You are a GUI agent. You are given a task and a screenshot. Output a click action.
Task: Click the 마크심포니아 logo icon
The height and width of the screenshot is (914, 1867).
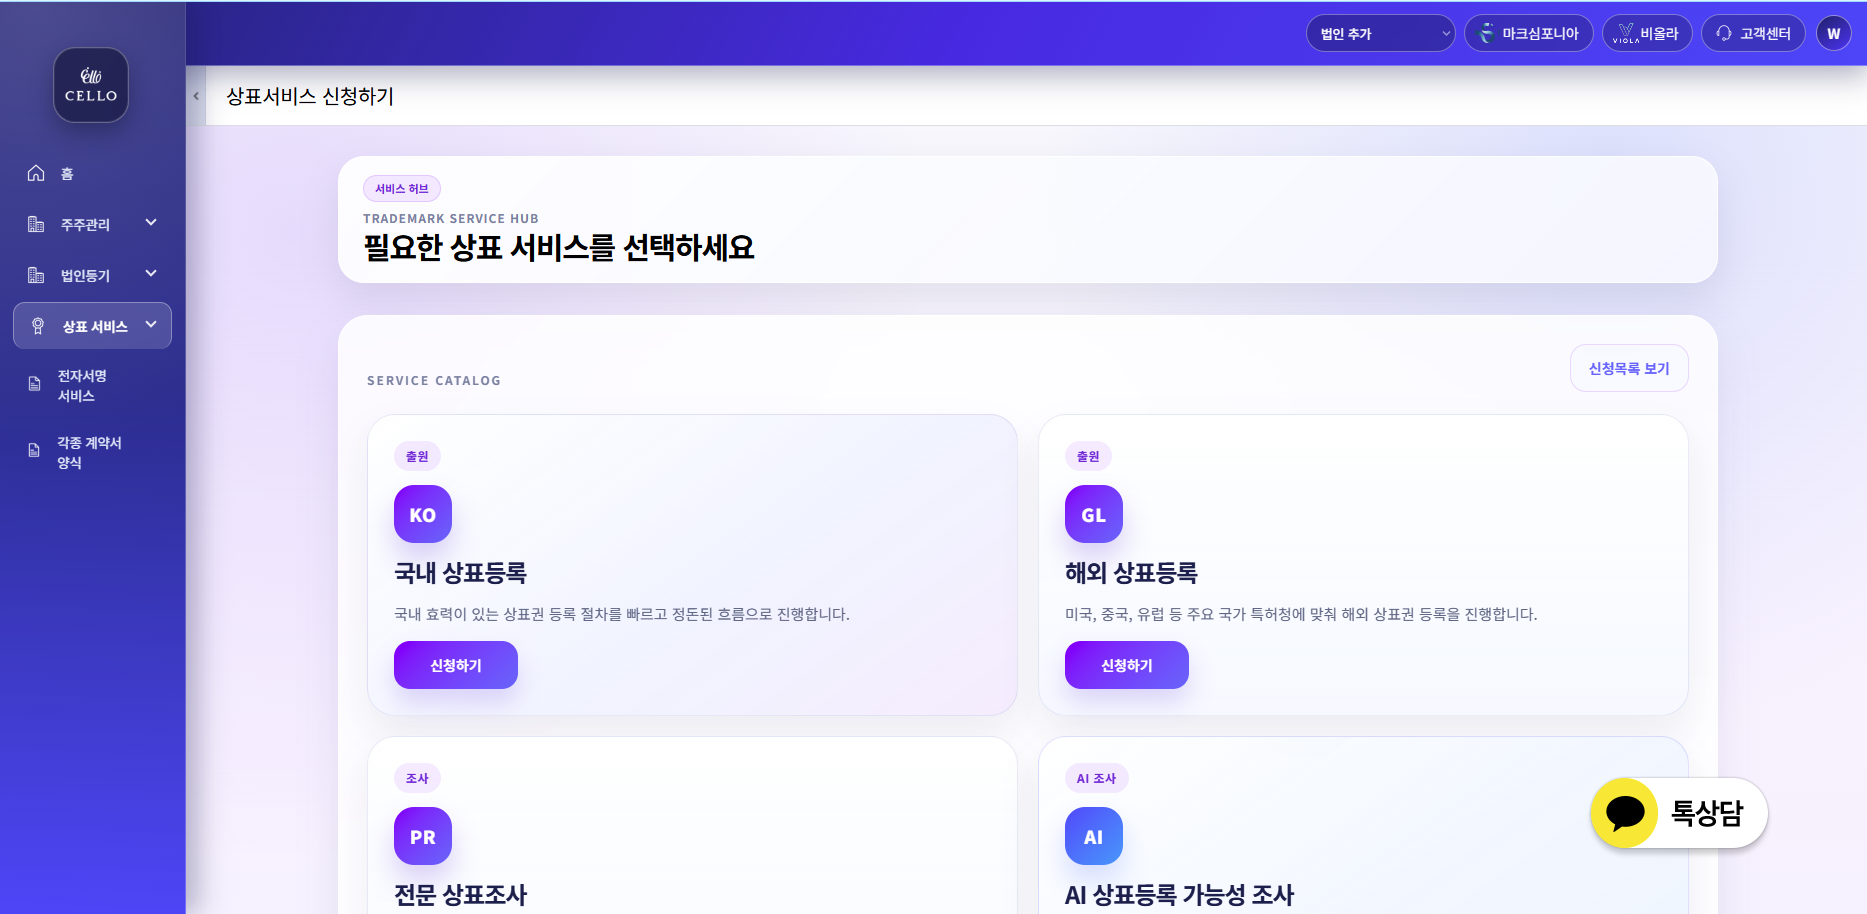pyautogui.click(x=1487, y=33)
